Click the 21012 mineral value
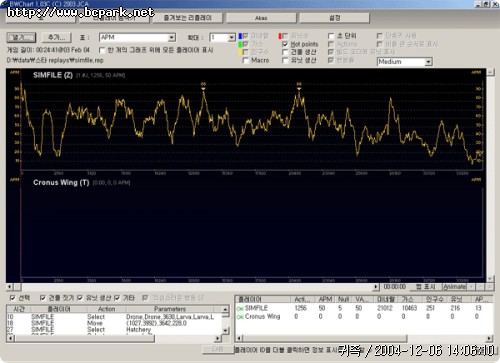This screenshot has height=363, width=500. click(386, 308)
